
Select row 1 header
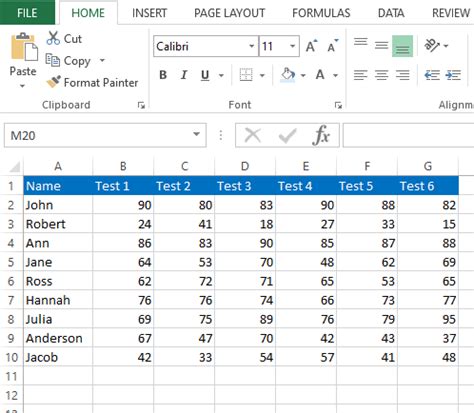(x=11, y=186)
